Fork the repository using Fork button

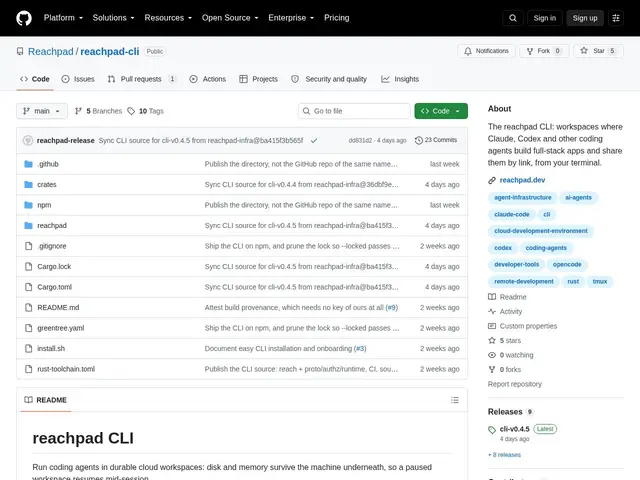tap(544, 51)
